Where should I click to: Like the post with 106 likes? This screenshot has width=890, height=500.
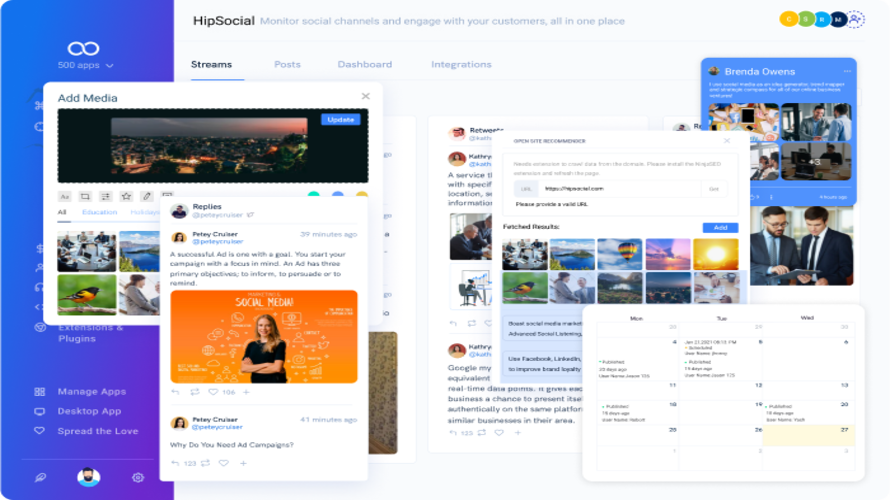213,392
